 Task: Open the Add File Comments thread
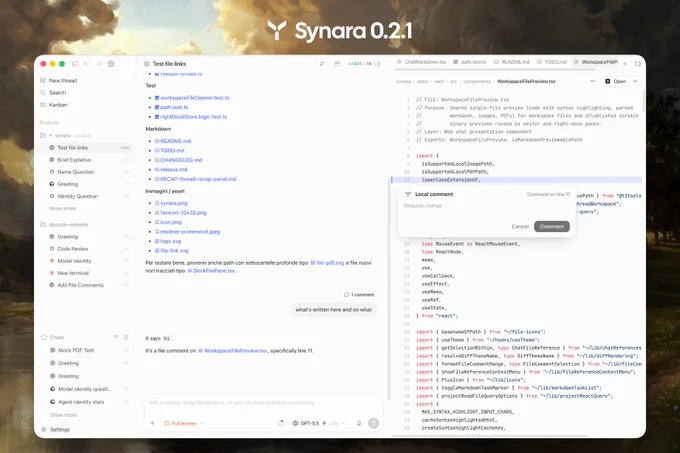tap(89, 285)
